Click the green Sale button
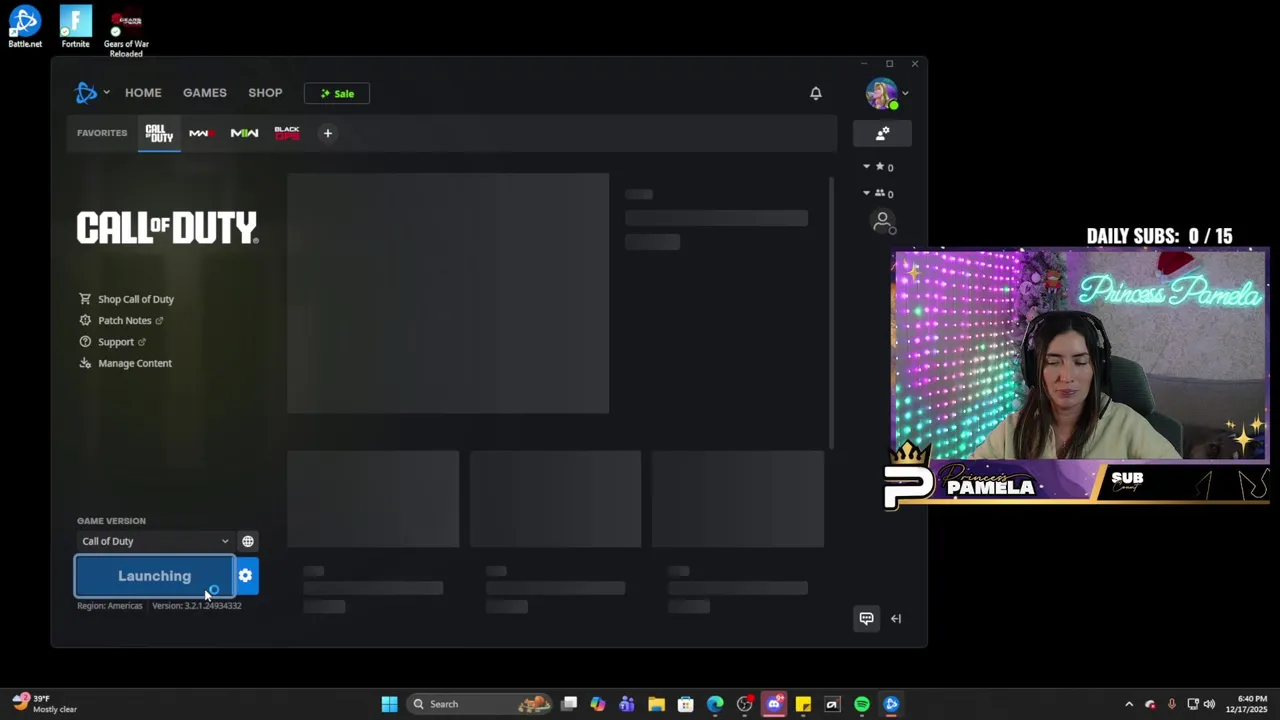This screenshot has width=1280, height=720. [337, 93]
